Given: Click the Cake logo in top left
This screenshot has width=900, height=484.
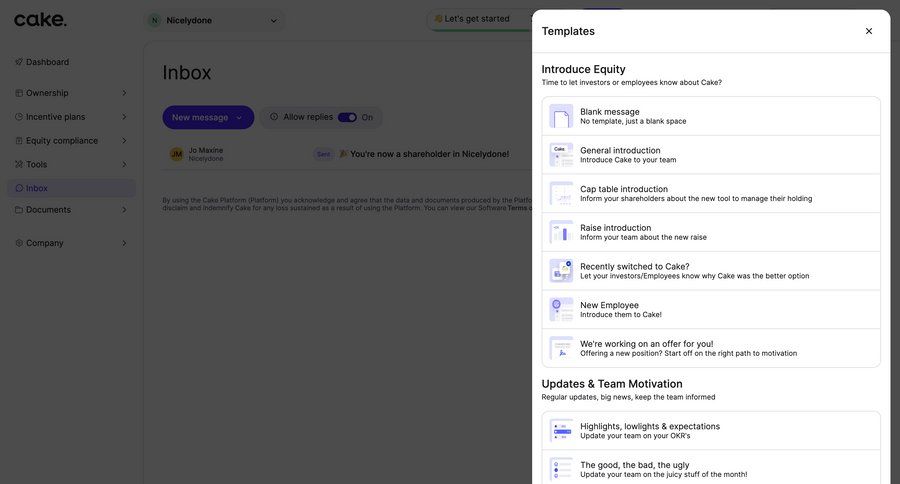Looking at the screenshot, I should (x=41, y=20).
